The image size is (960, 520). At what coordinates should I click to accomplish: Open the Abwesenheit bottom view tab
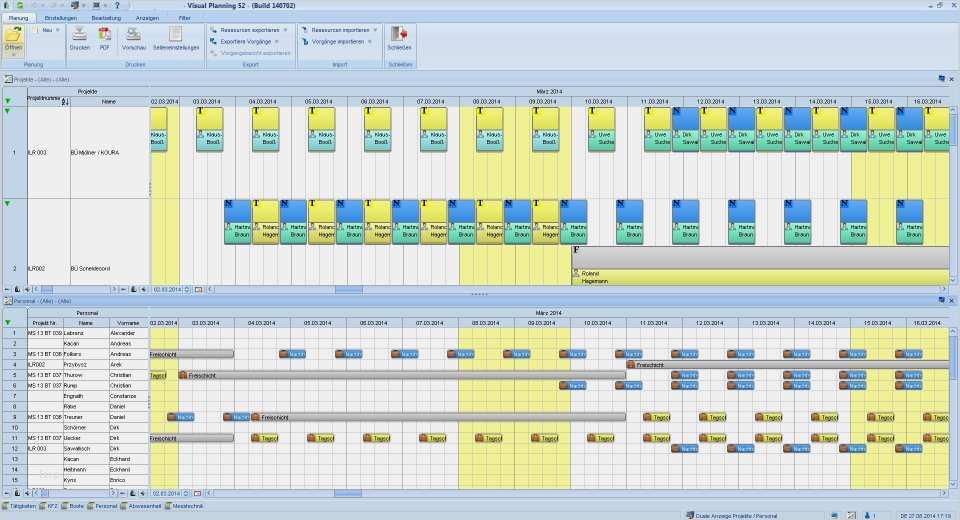pos(141,507)
